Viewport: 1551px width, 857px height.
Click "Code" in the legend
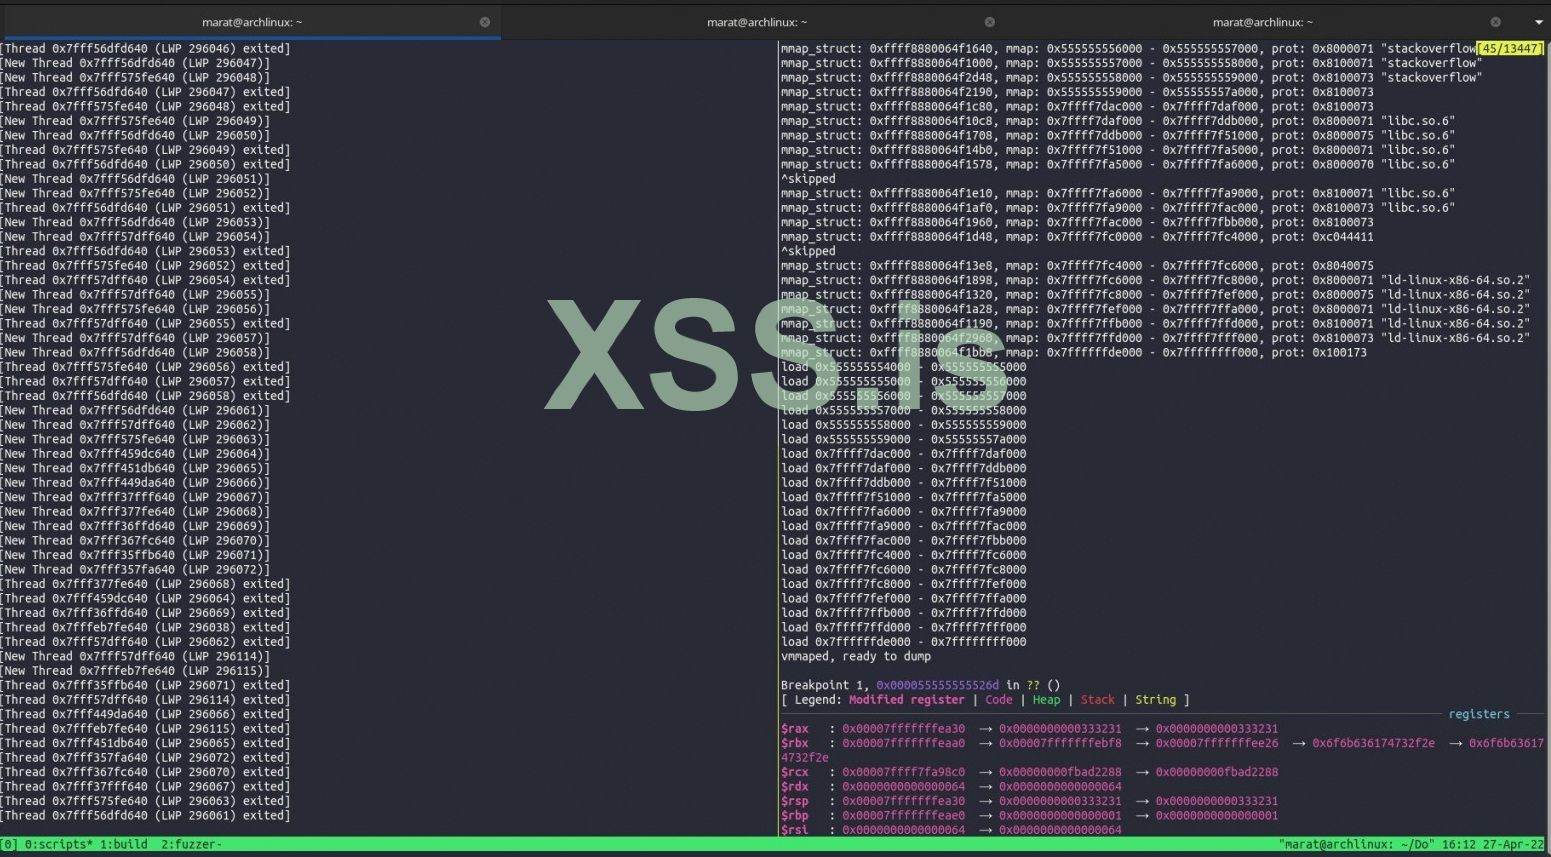999,700
